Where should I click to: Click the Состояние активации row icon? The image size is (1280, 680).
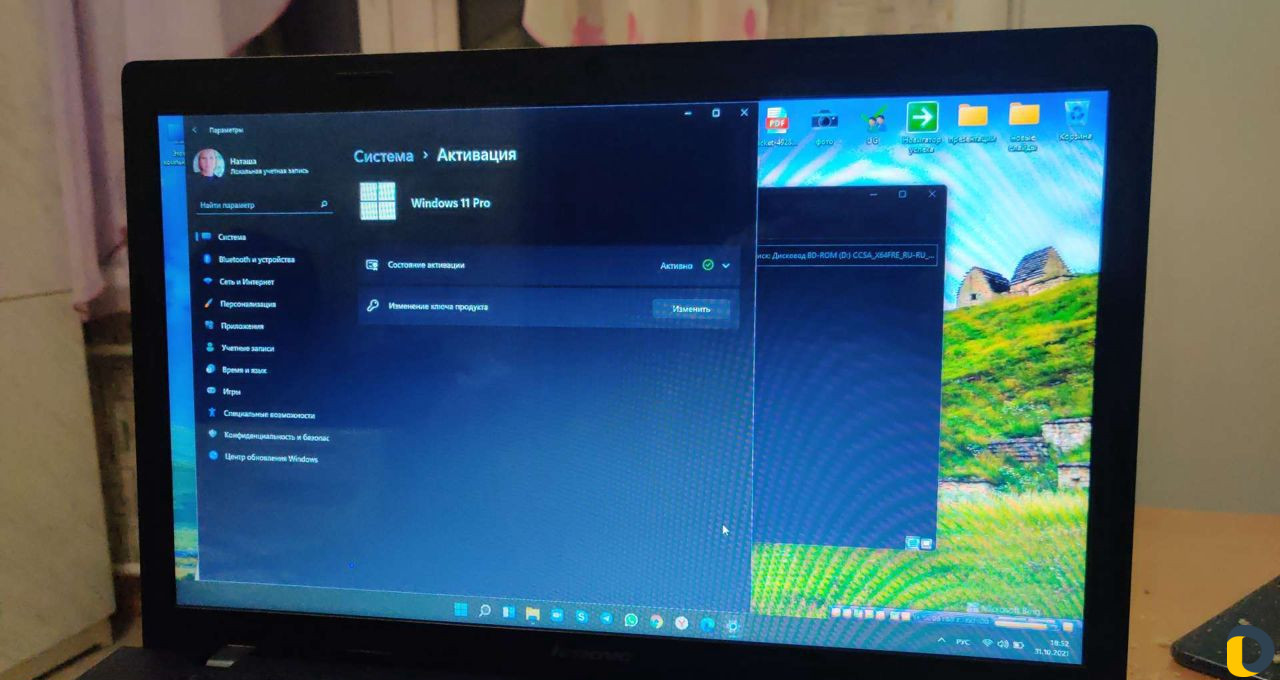(372, 265)
